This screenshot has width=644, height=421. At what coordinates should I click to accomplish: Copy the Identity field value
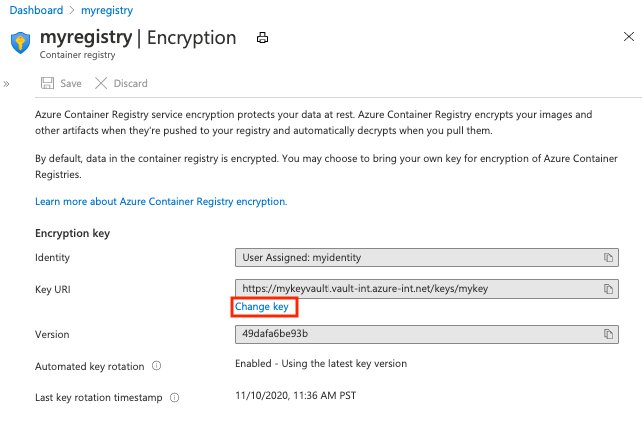pos(607,258)
